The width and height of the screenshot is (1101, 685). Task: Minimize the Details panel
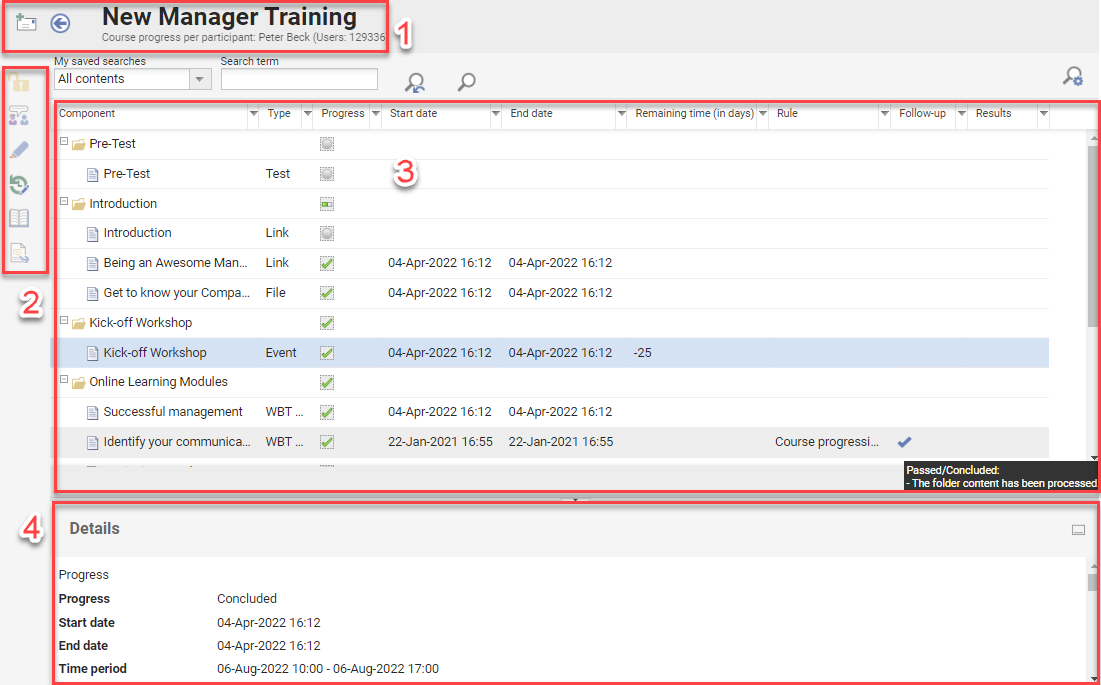pos(1078,529)
